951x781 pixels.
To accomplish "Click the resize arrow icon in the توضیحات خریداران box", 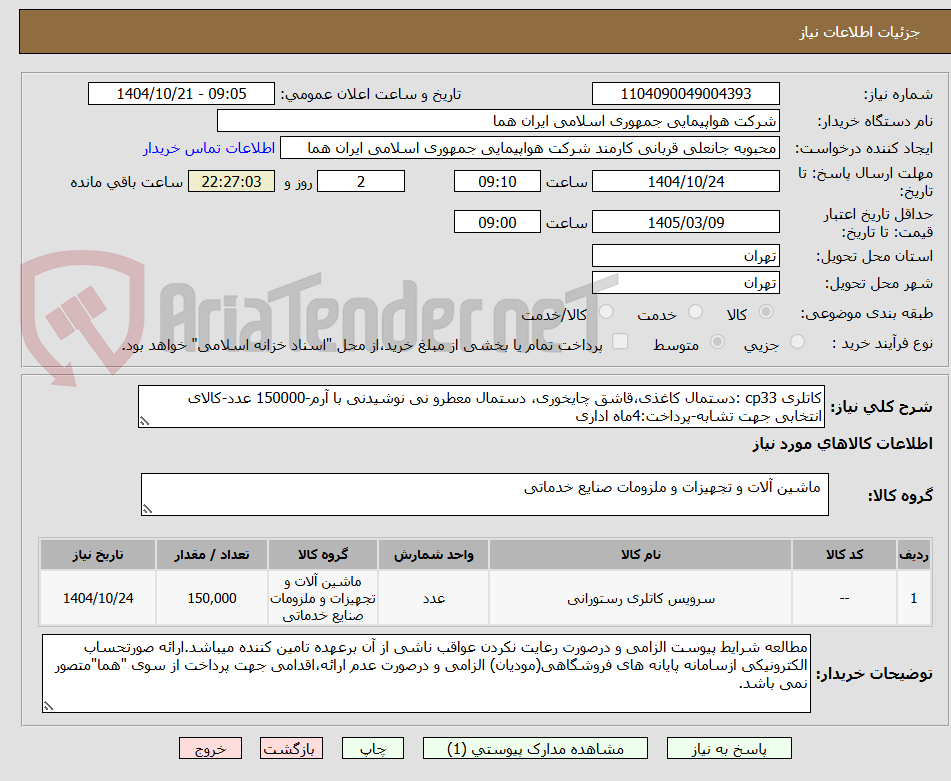I will pyautogui.click(x=48, y=706).
